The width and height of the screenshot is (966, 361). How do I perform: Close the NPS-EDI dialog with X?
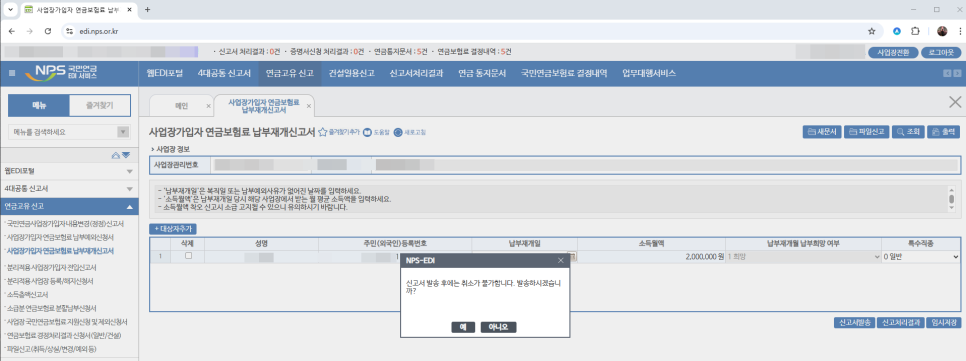click(x=561, y=261)
